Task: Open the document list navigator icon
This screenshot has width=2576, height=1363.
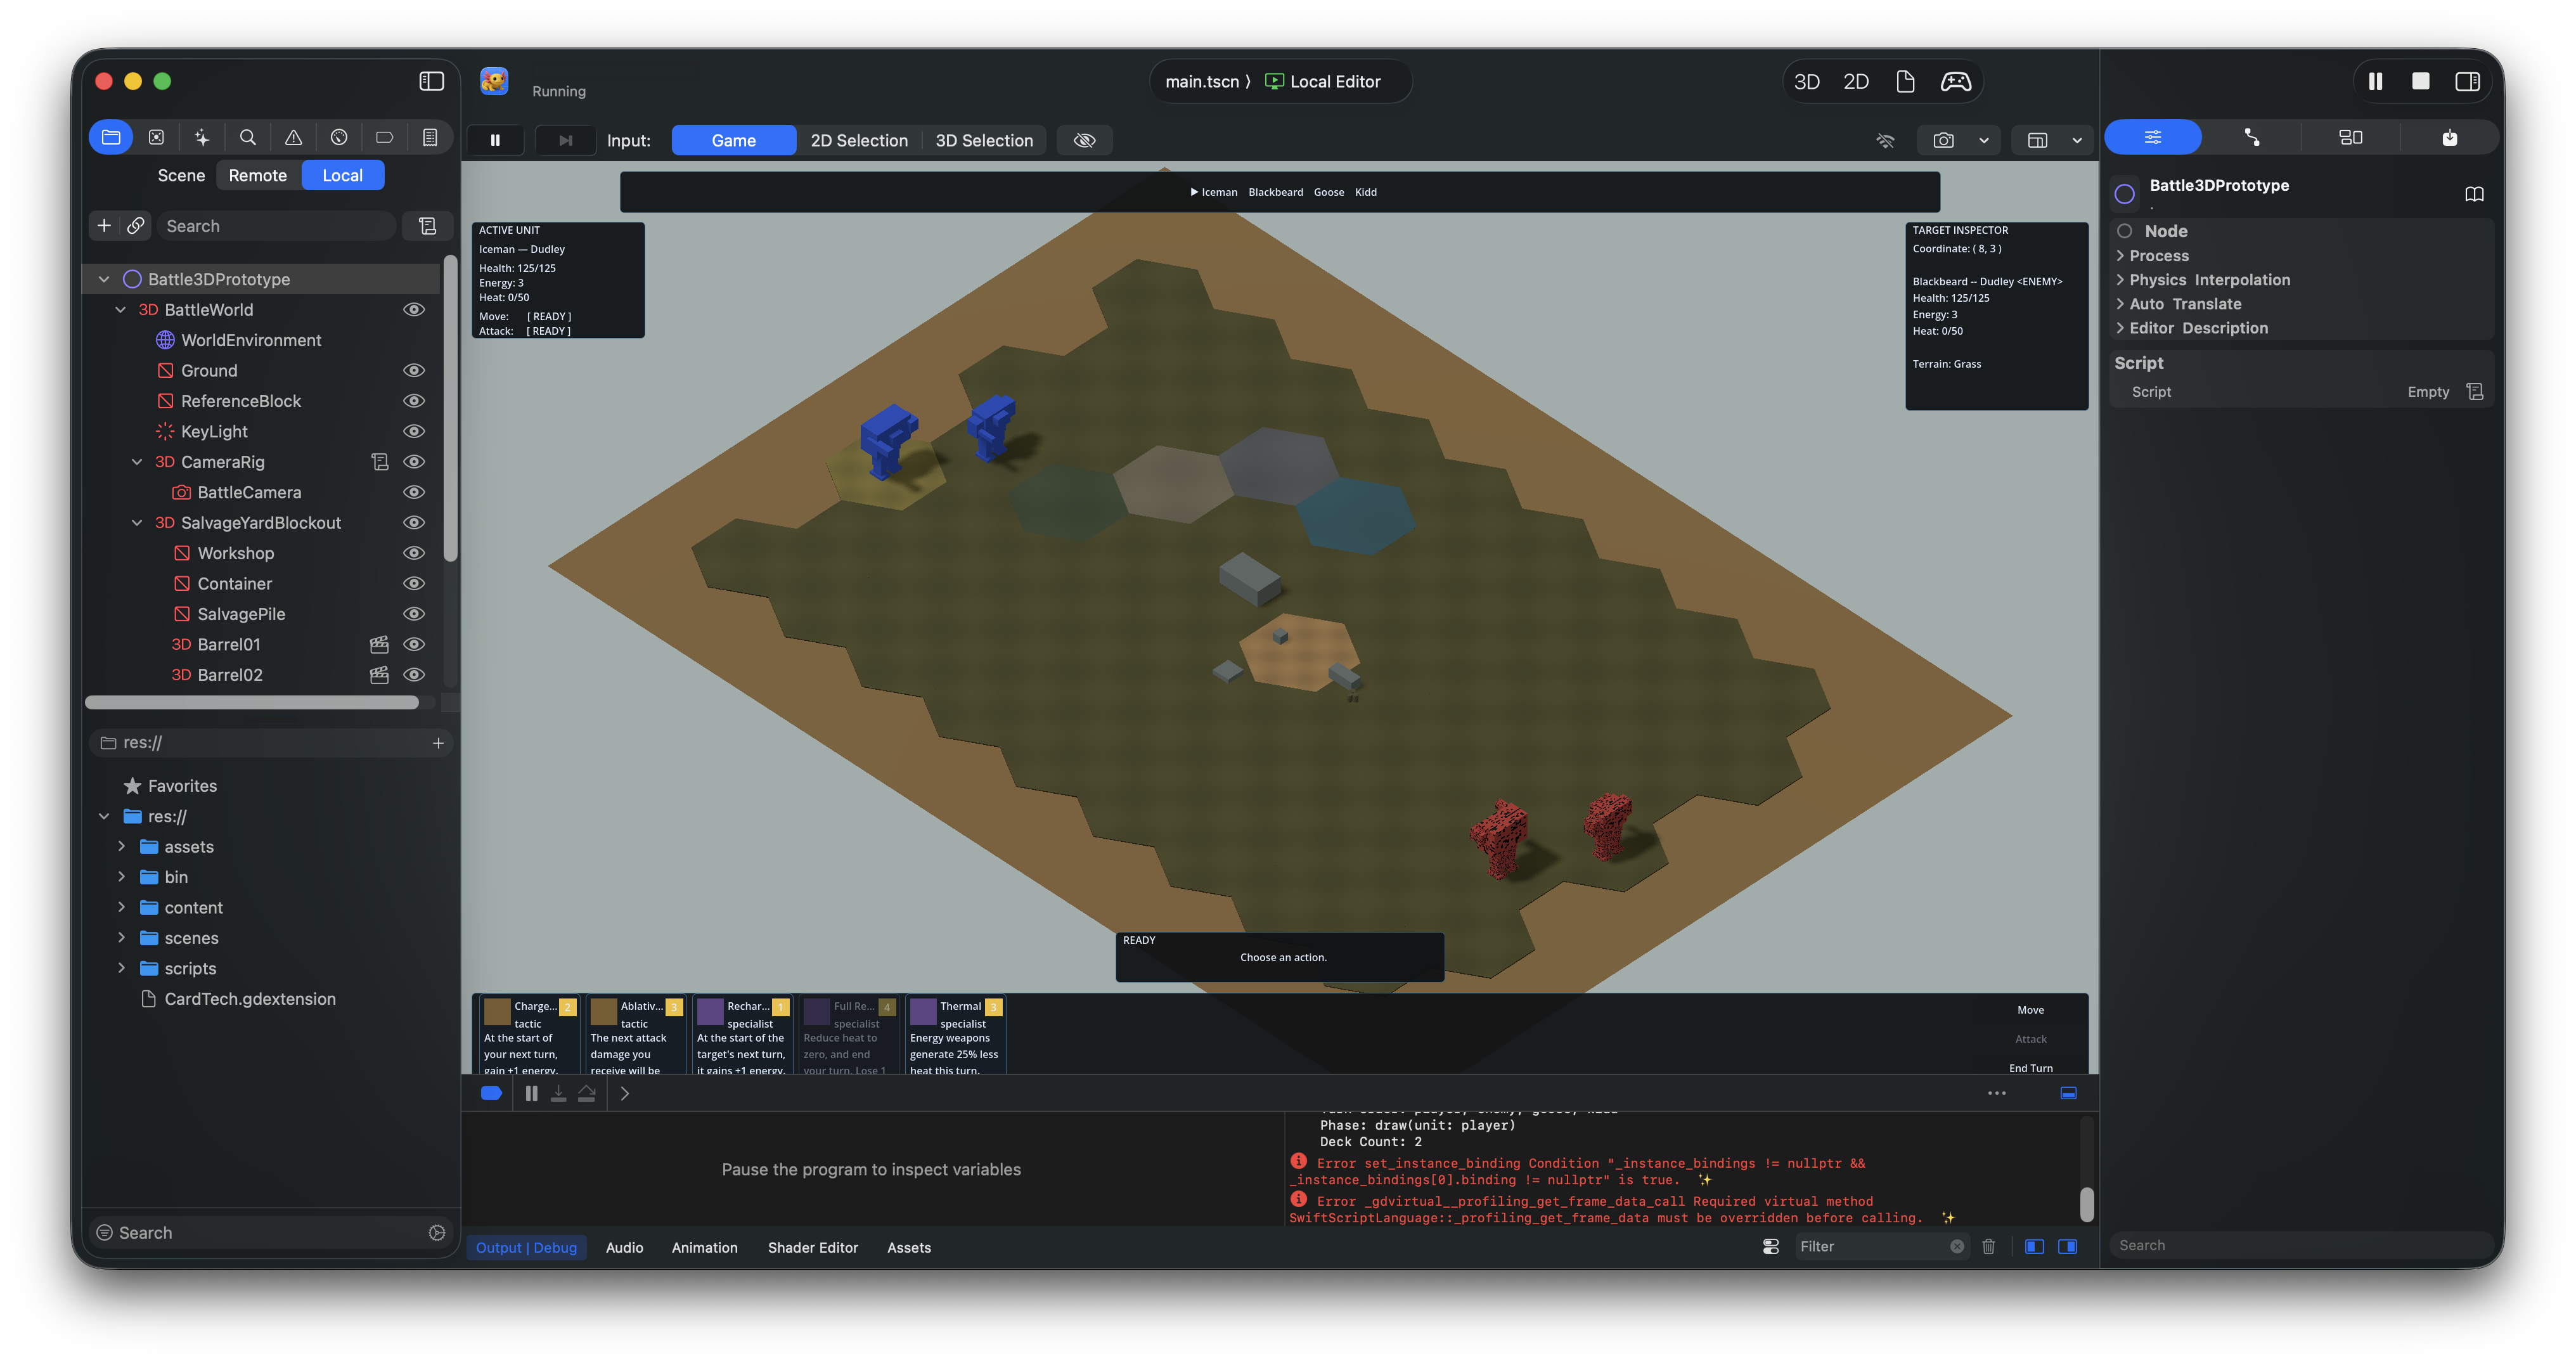Action: pyautogui.click(x=430, y=138)
